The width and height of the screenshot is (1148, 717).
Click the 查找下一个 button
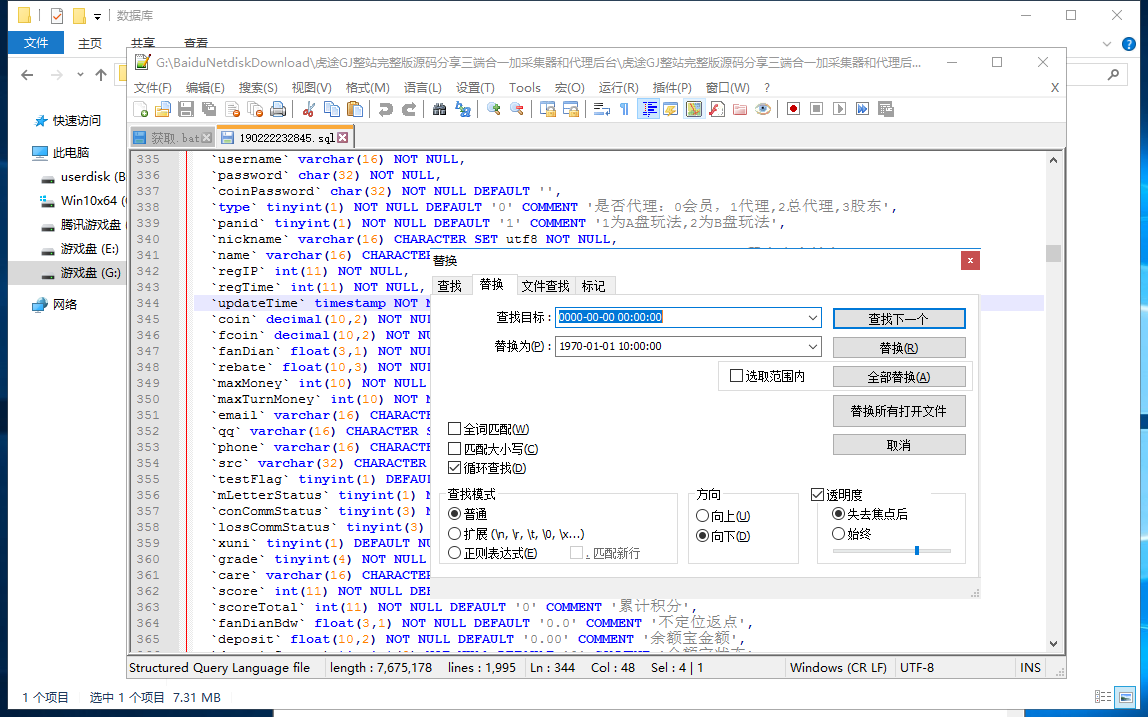(x=898, y=318)
